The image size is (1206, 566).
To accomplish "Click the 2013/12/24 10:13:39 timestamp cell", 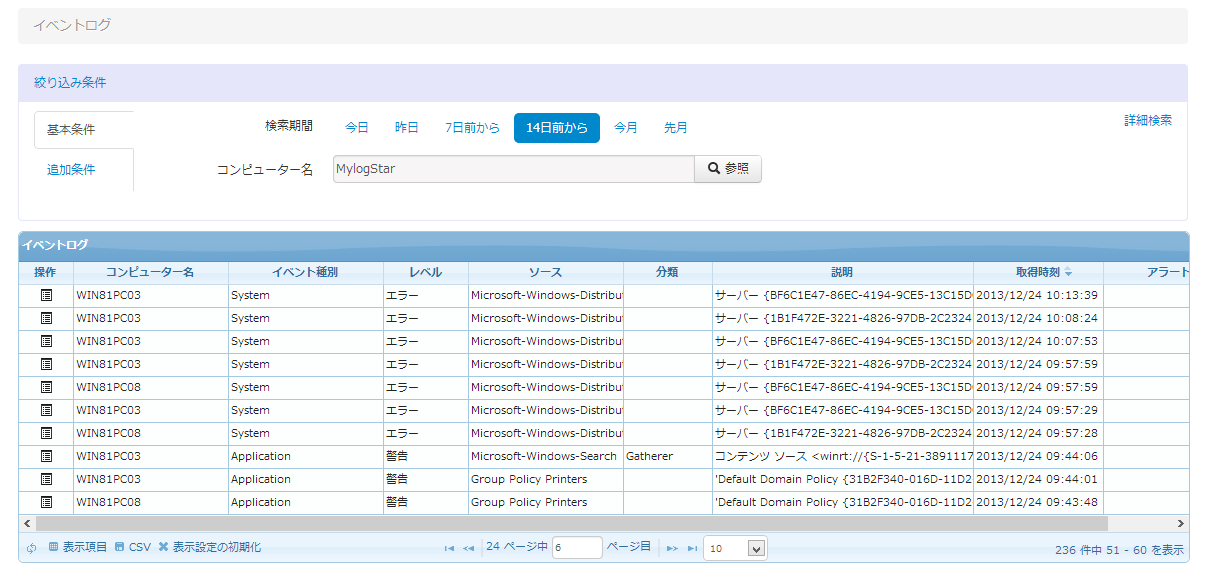I will (x=1038, y=295).
